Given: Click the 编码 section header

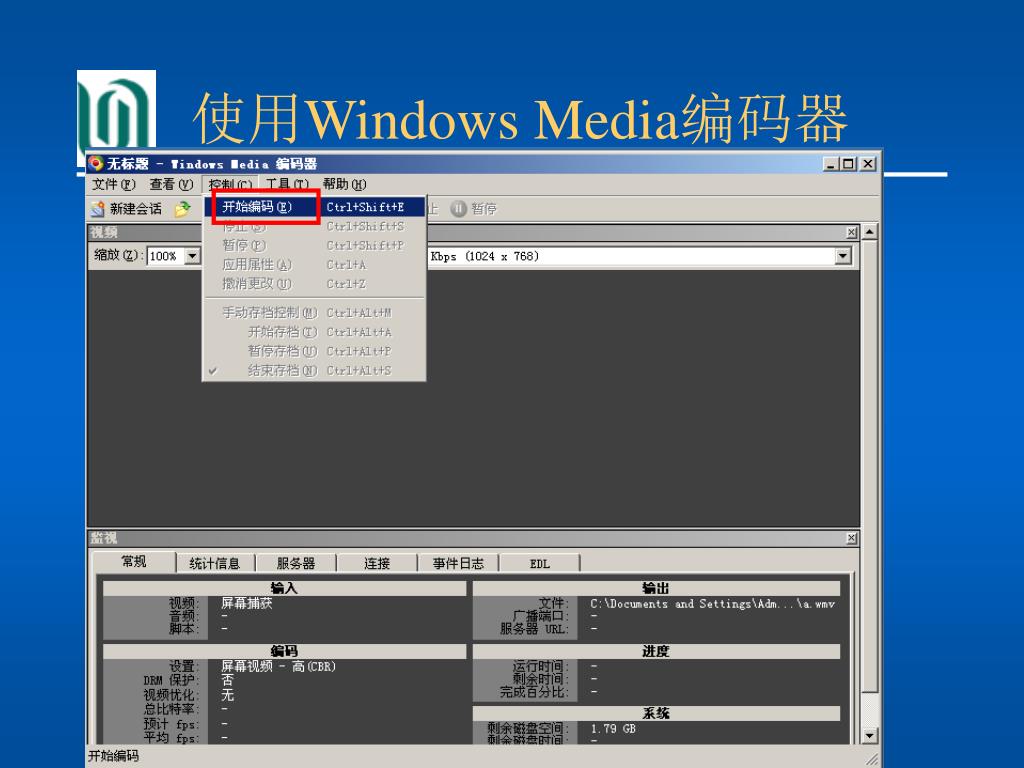Looking at the screenshot, I should tap(284, 651).
